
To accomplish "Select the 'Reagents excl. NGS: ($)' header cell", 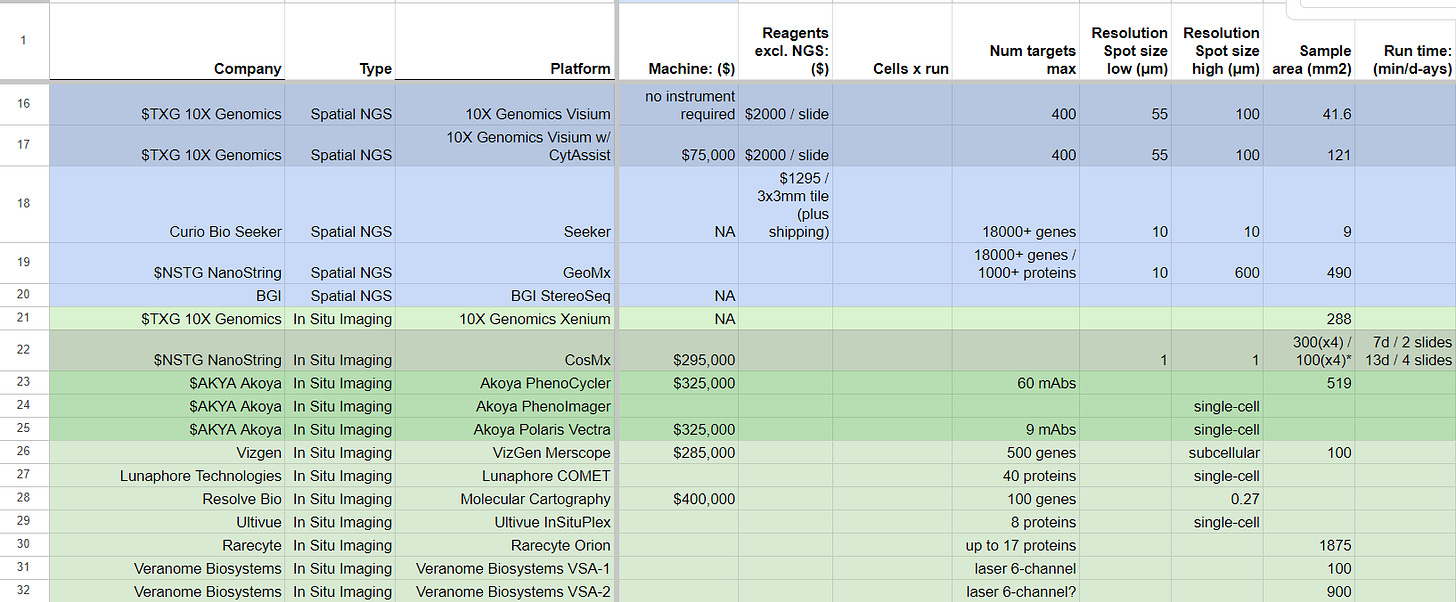I will pos(786,42).
